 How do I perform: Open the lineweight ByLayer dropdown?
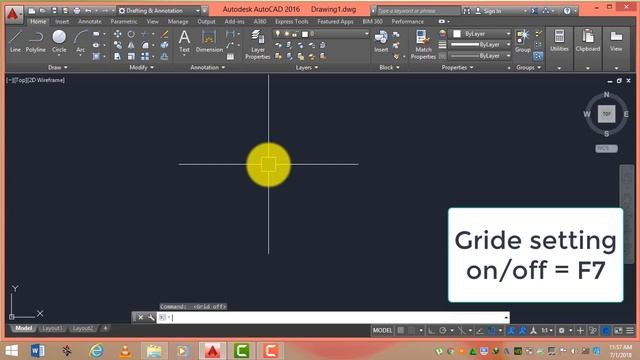click(x=480, y=44)
